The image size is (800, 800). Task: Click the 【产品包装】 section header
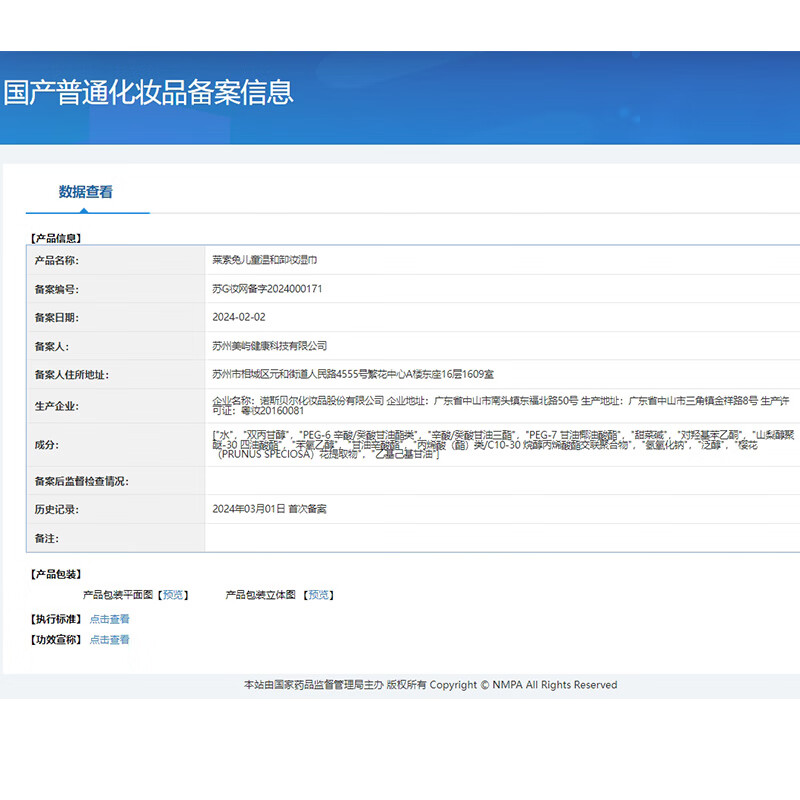pos(56,572)
